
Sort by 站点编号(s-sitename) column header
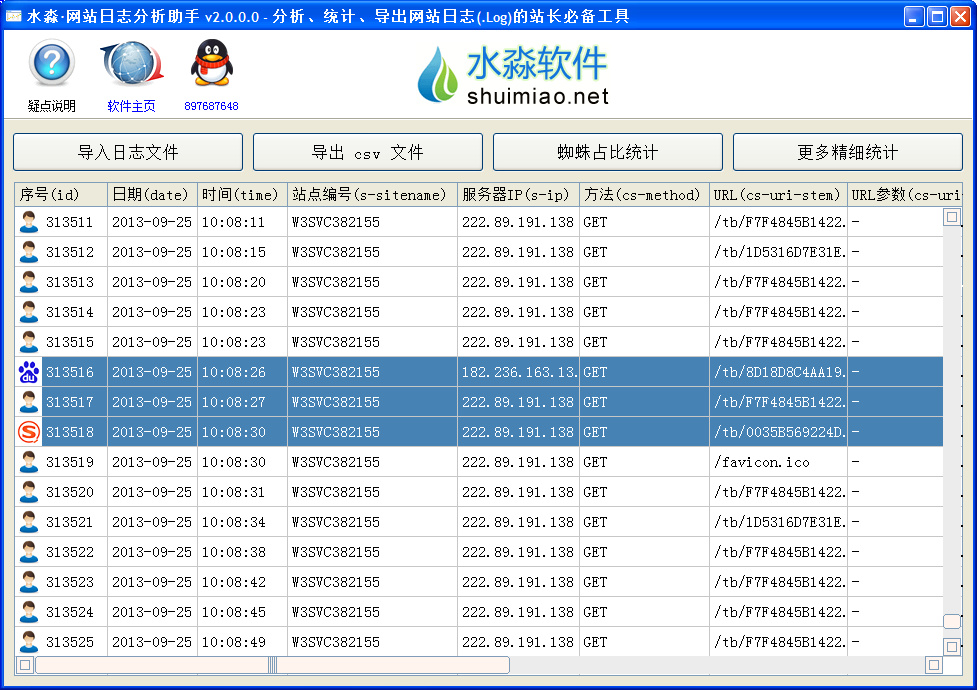372,194
